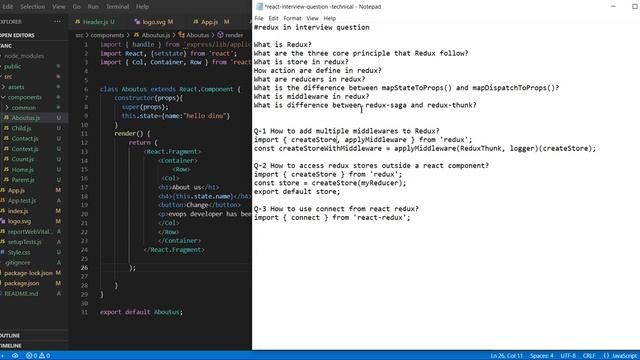Click 'Q-3 How to use connect' line

pyautogui.click(x=336, y=209)
